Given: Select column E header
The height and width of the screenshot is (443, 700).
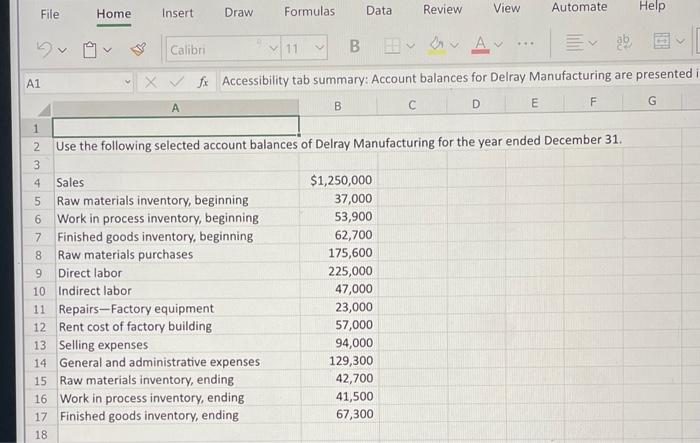Looking at the screenshot, I should point(534,103).
